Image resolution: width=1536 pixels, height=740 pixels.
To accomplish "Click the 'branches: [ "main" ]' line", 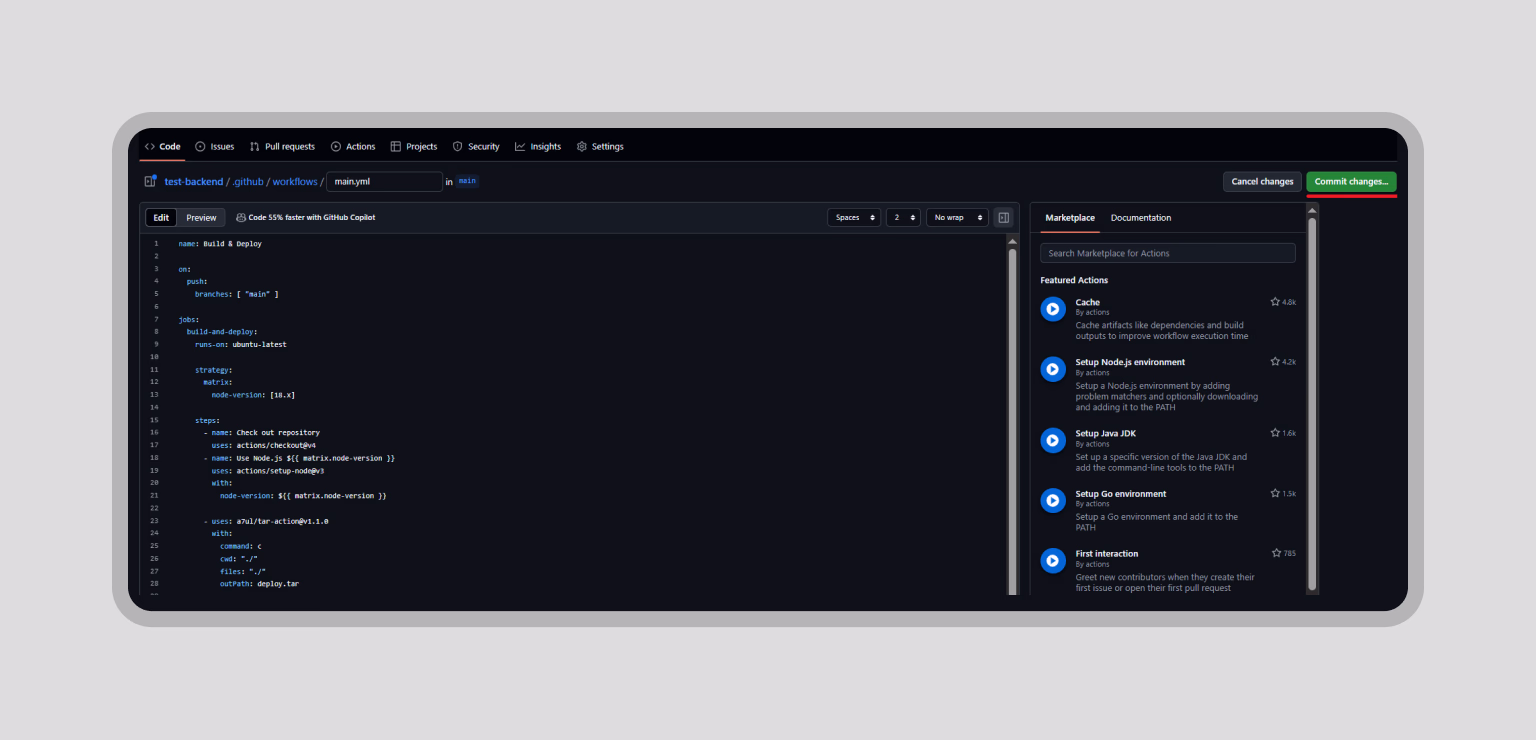I will click(237, 294).
